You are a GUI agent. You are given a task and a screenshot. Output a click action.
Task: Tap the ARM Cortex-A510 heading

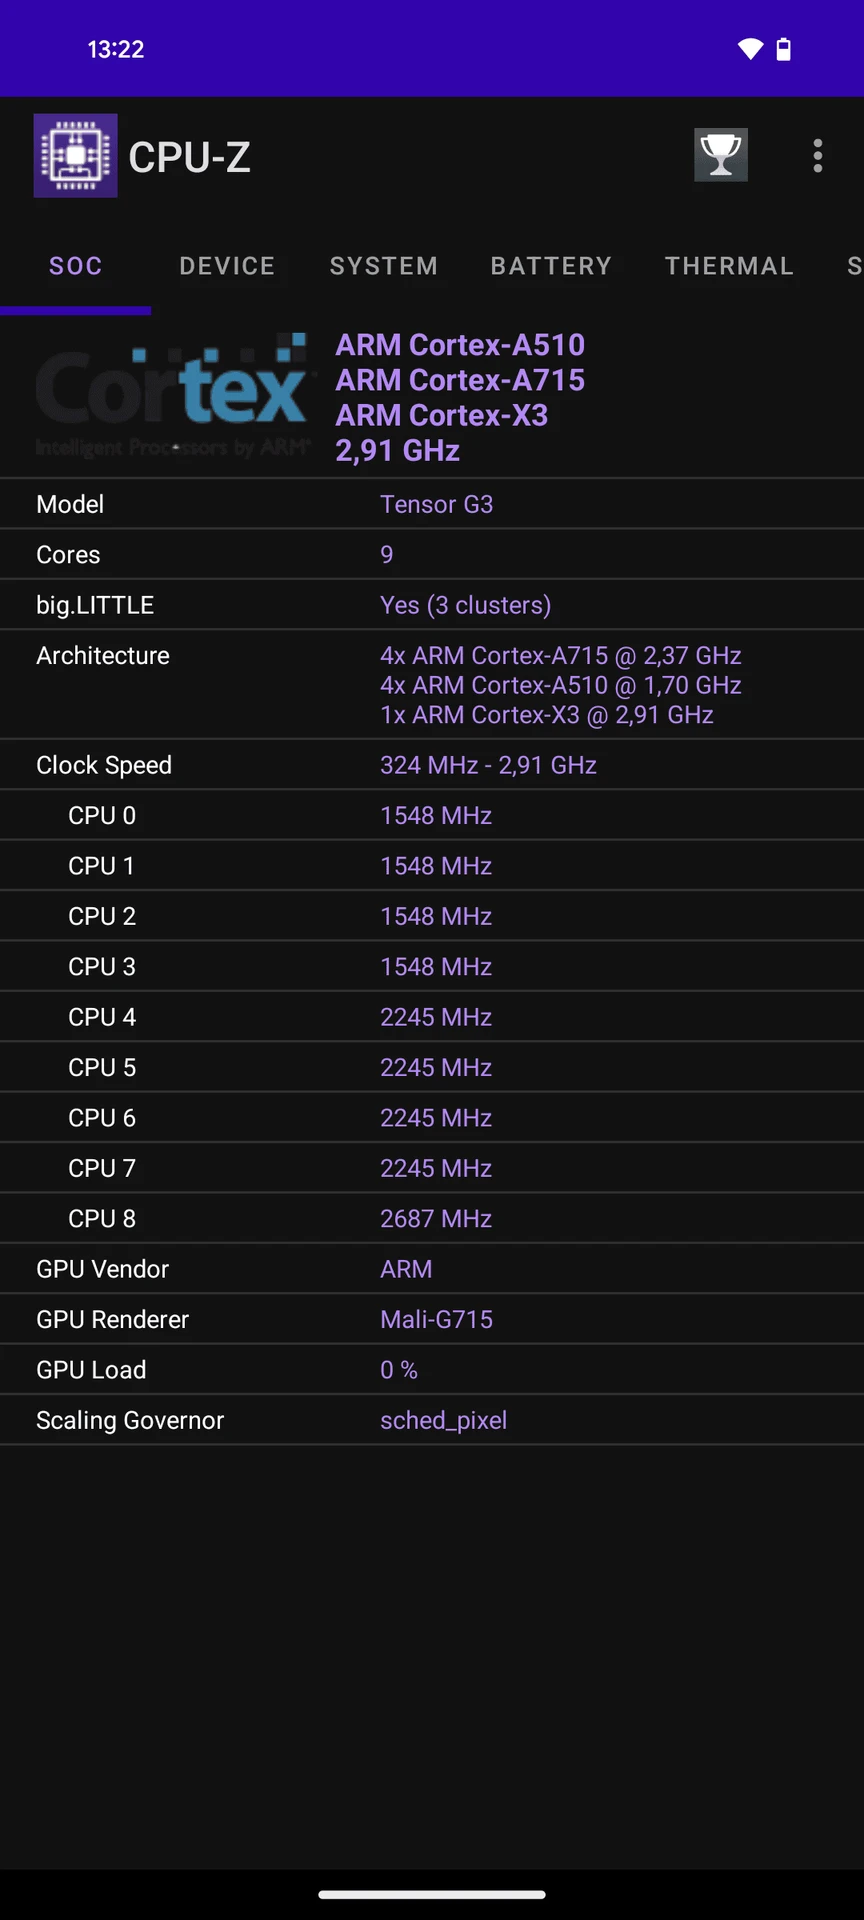click(x=460, y=345)
